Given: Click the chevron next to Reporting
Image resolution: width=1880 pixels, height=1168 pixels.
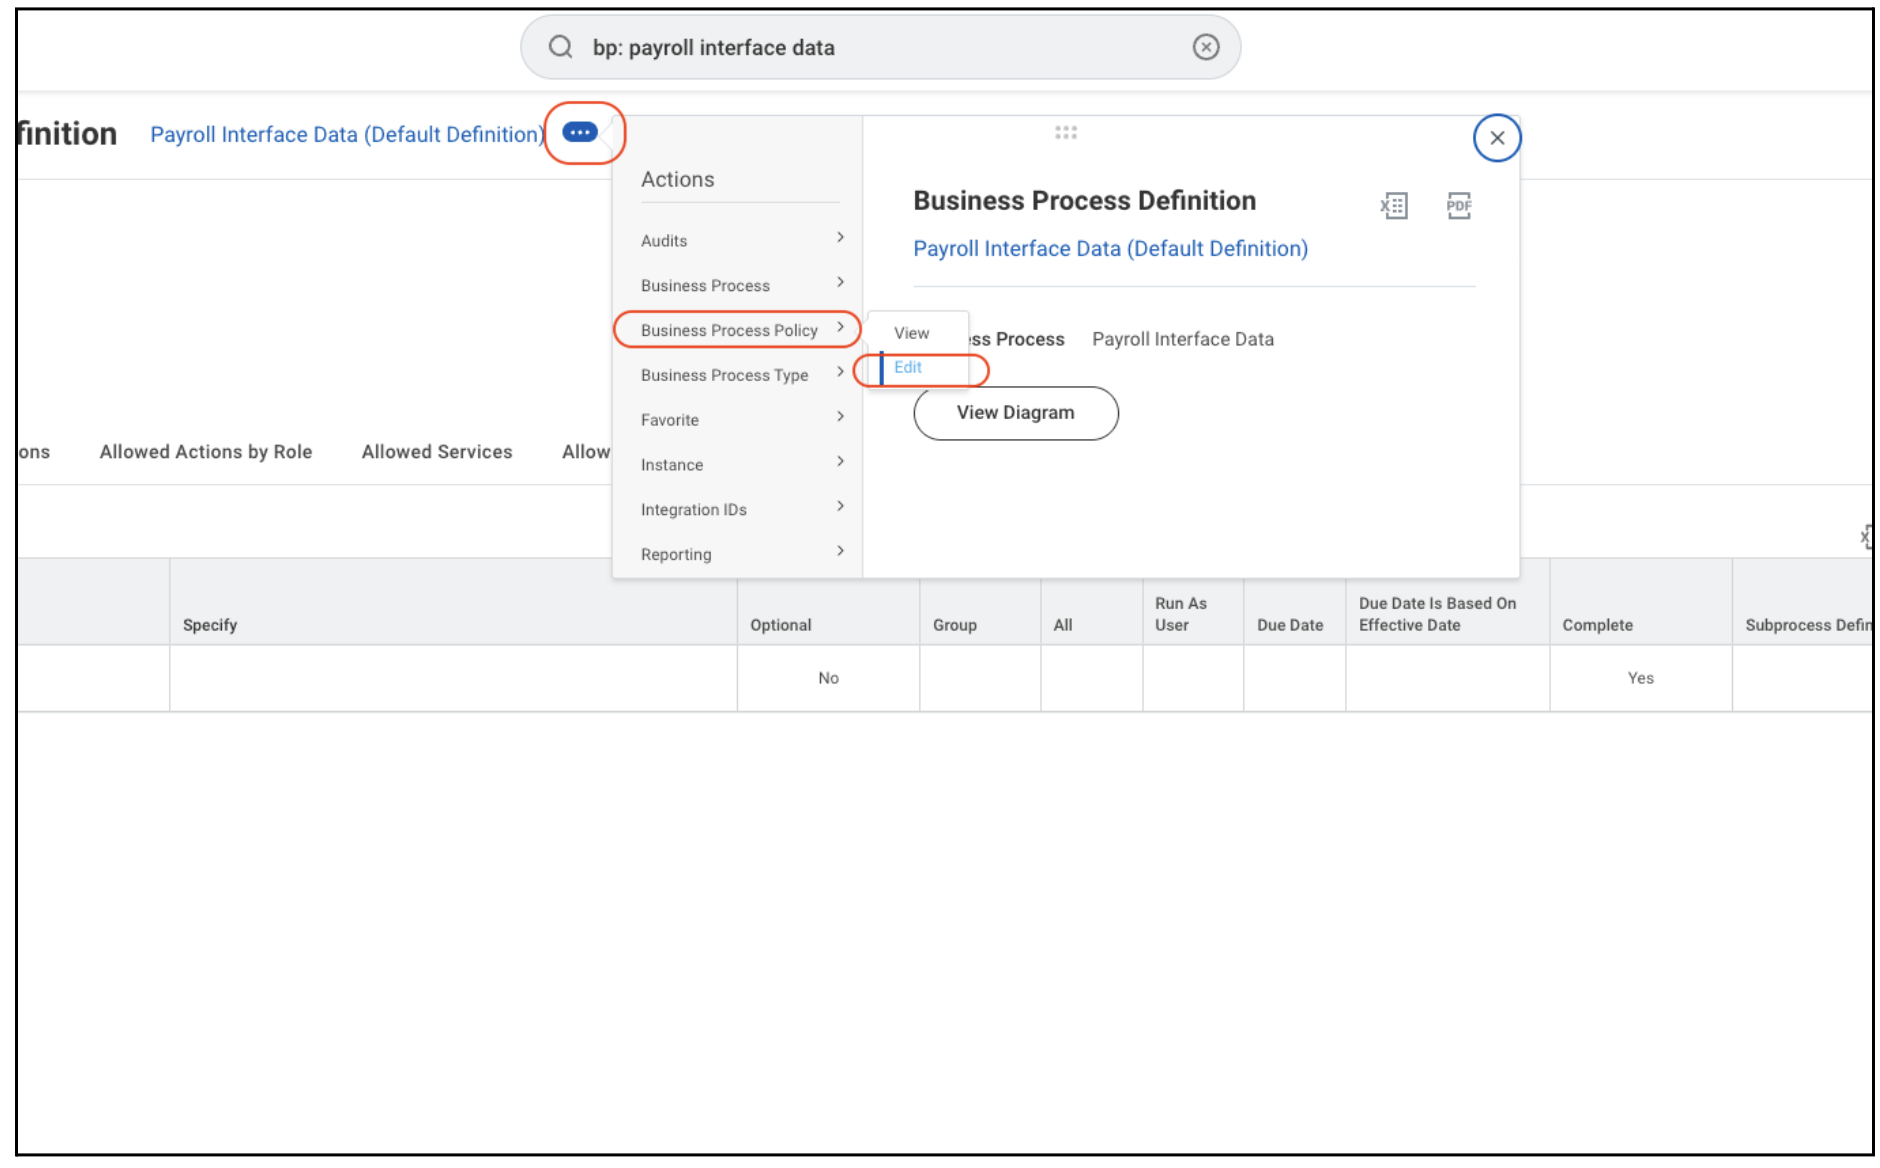Looking at the screenshot, I should (x=840, y=551).
